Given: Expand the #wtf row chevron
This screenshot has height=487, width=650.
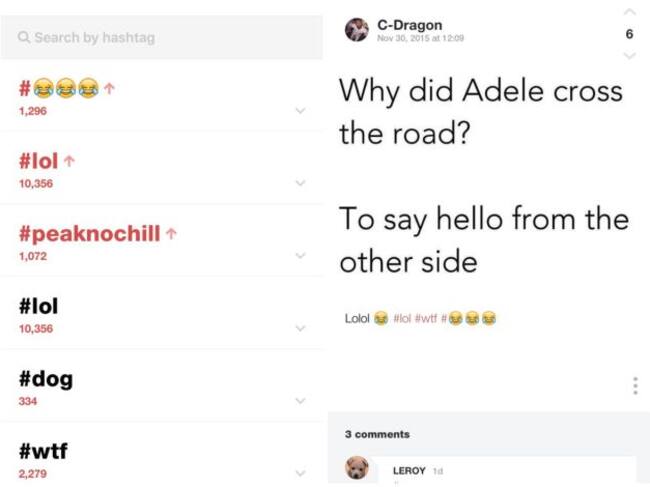Looking at the screenshot, I should (300, 473).
